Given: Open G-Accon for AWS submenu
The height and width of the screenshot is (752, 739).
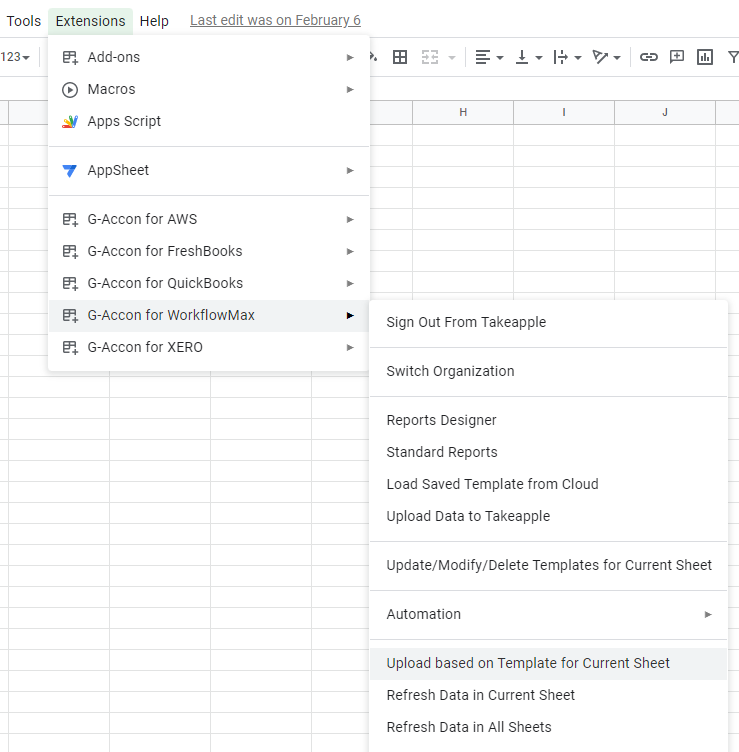Looking at the screenshot, I should tap(209, 219).
